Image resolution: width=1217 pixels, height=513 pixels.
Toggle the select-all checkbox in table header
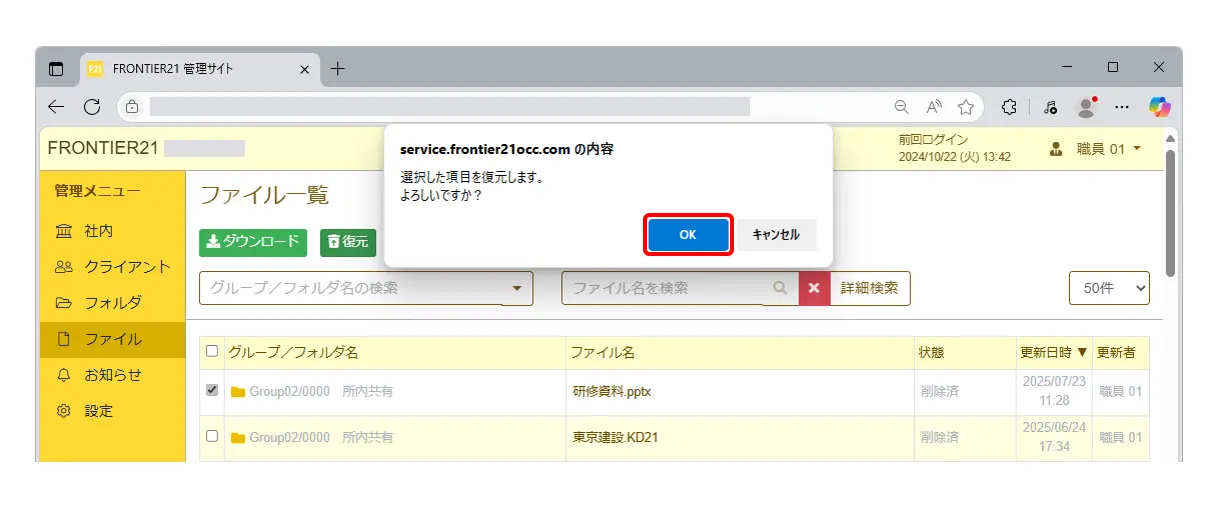212,351
